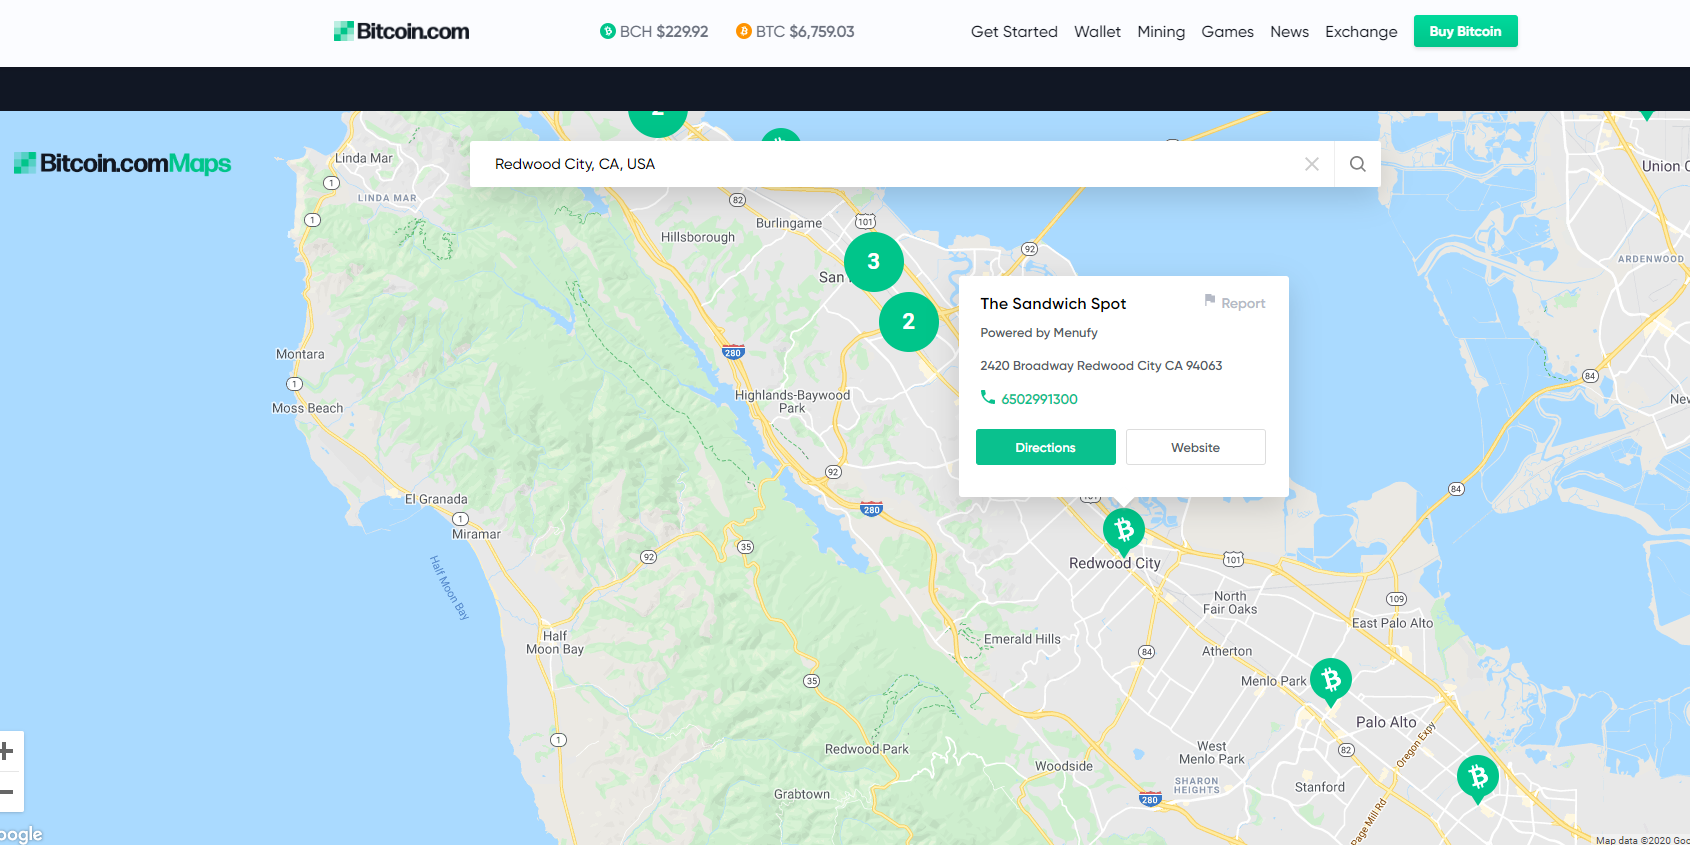The image size is (1690, 845).
Task: Call phone number 6502991300
Action: (x=1039, y=399)
